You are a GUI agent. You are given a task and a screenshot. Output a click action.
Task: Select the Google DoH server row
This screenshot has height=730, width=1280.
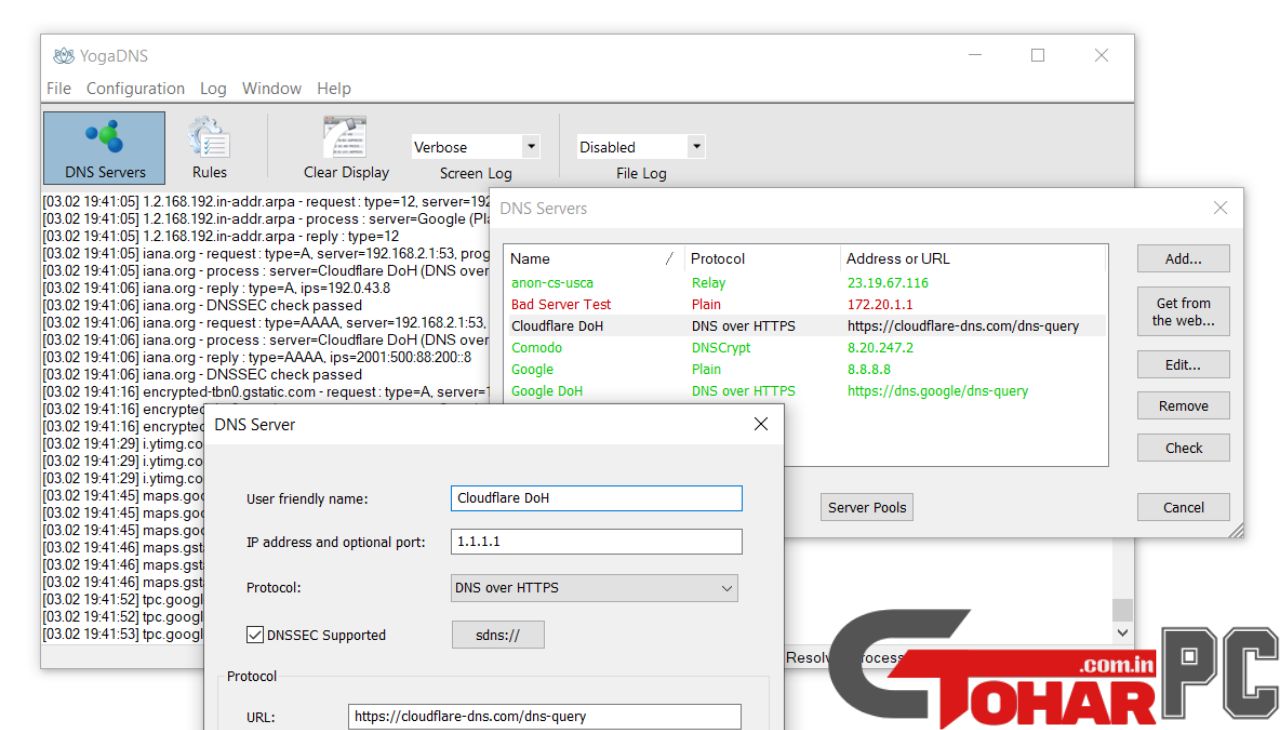pyautogui.click(x=805, y=391)
